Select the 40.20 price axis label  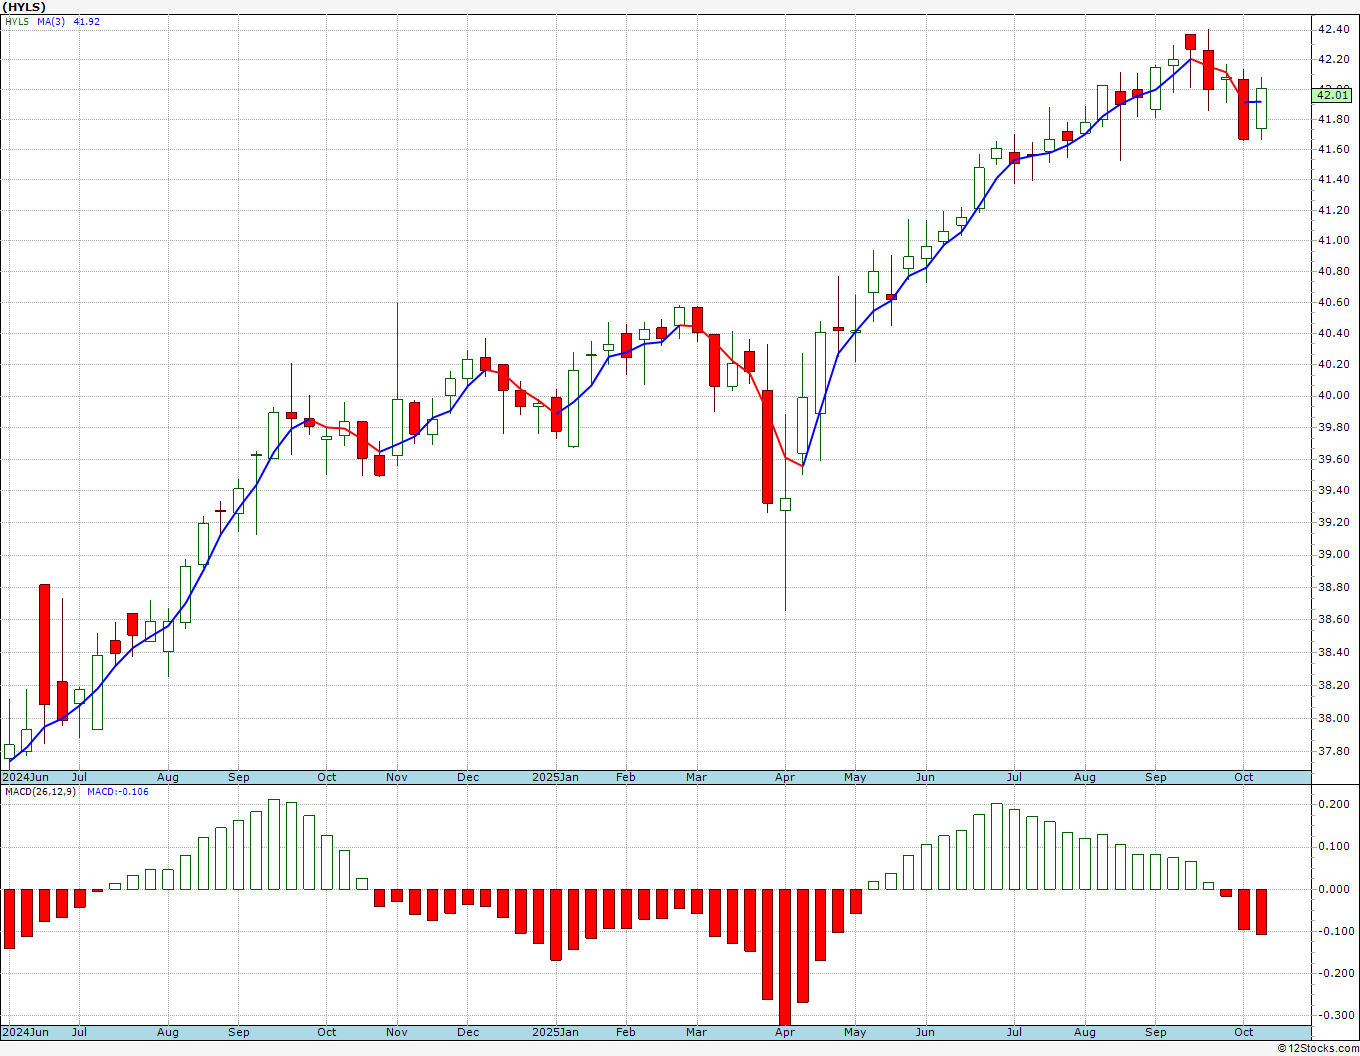(1333, 364)
